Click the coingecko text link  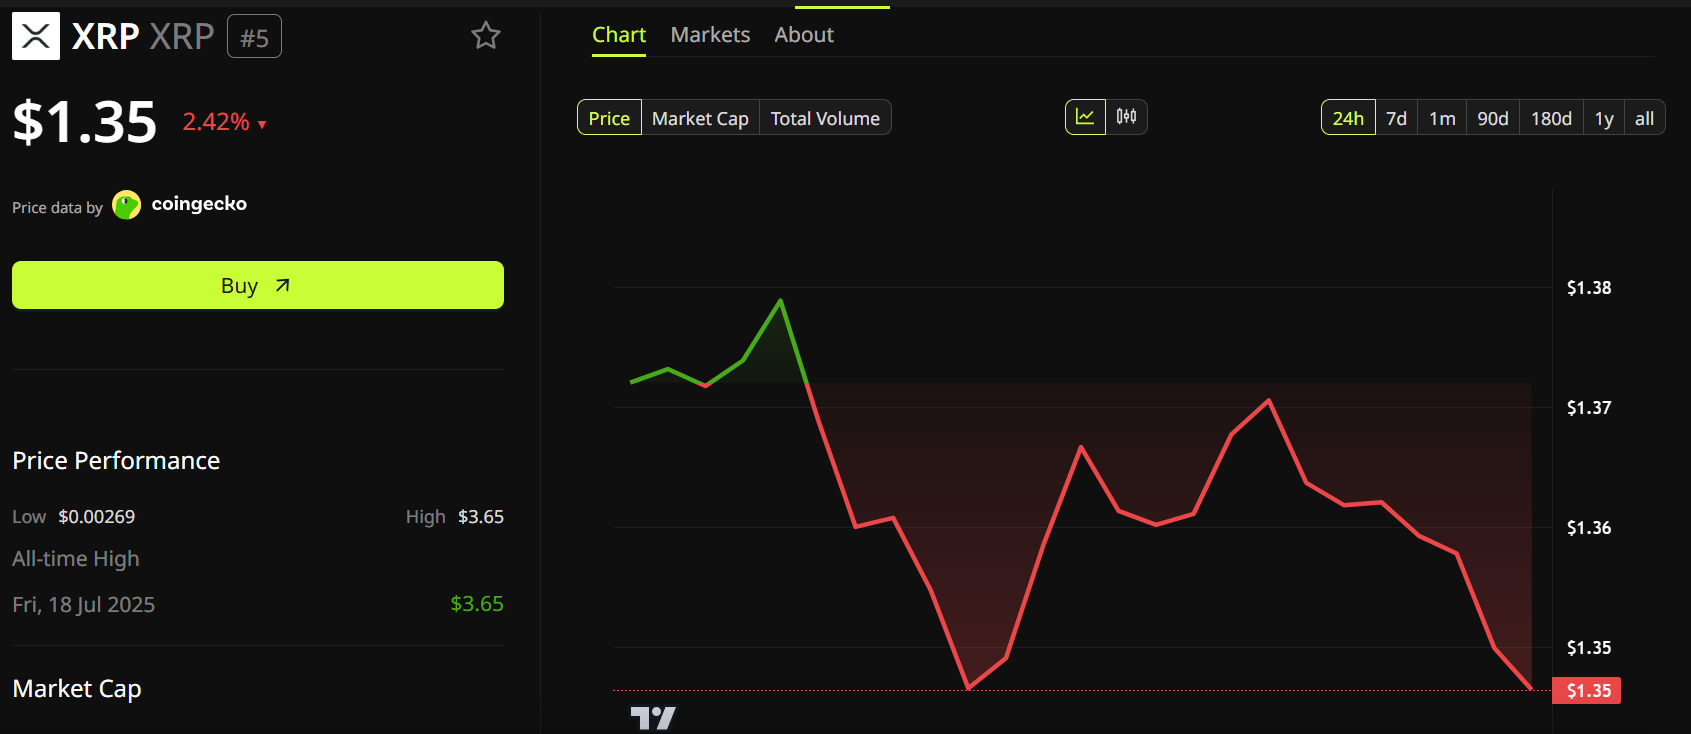[199, 203]
